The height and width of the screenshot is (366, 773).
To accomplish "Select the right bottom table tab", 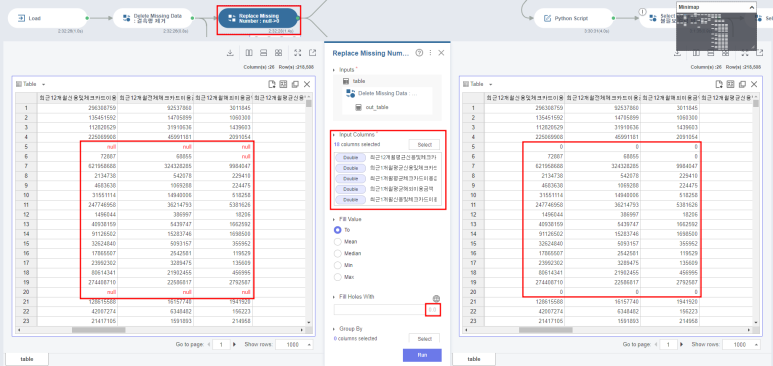I will [x=474, y=360].
